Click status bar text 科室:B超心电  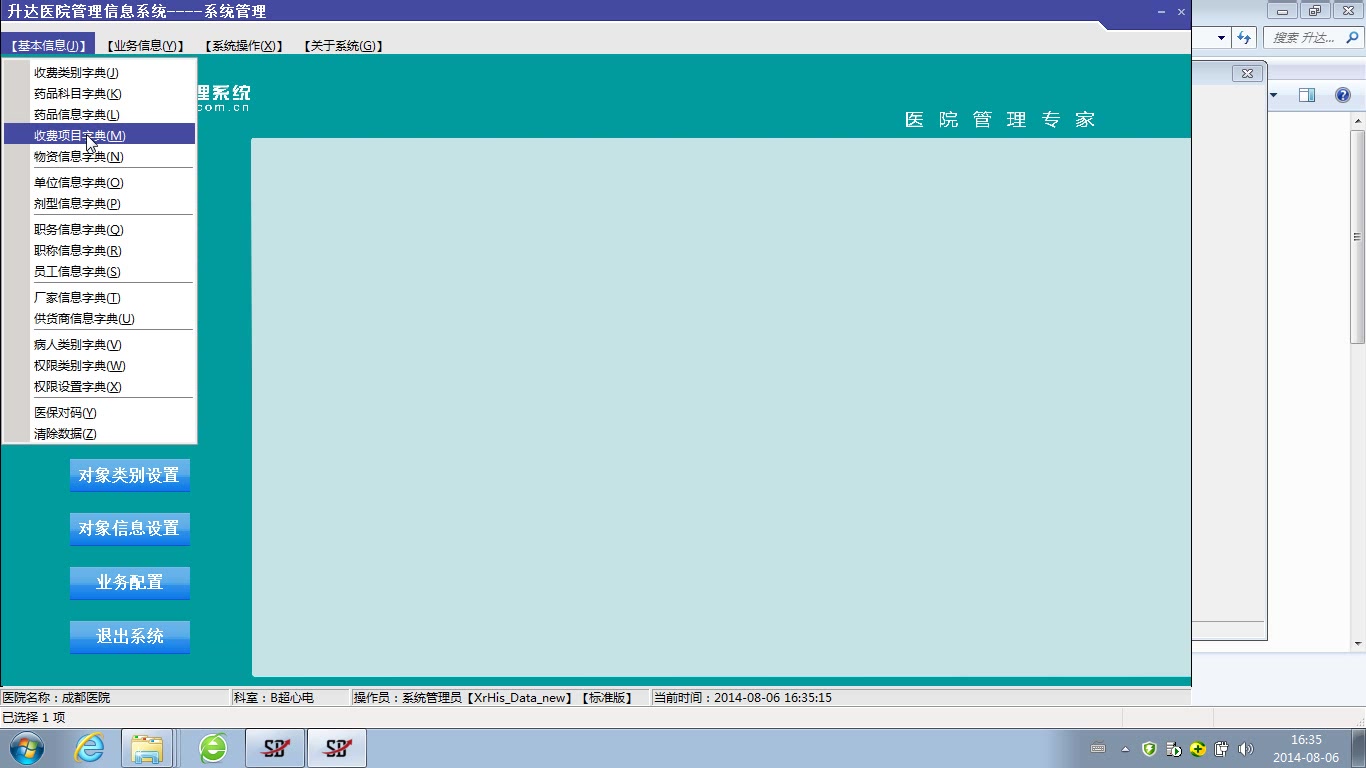click(x=274, y=697)
